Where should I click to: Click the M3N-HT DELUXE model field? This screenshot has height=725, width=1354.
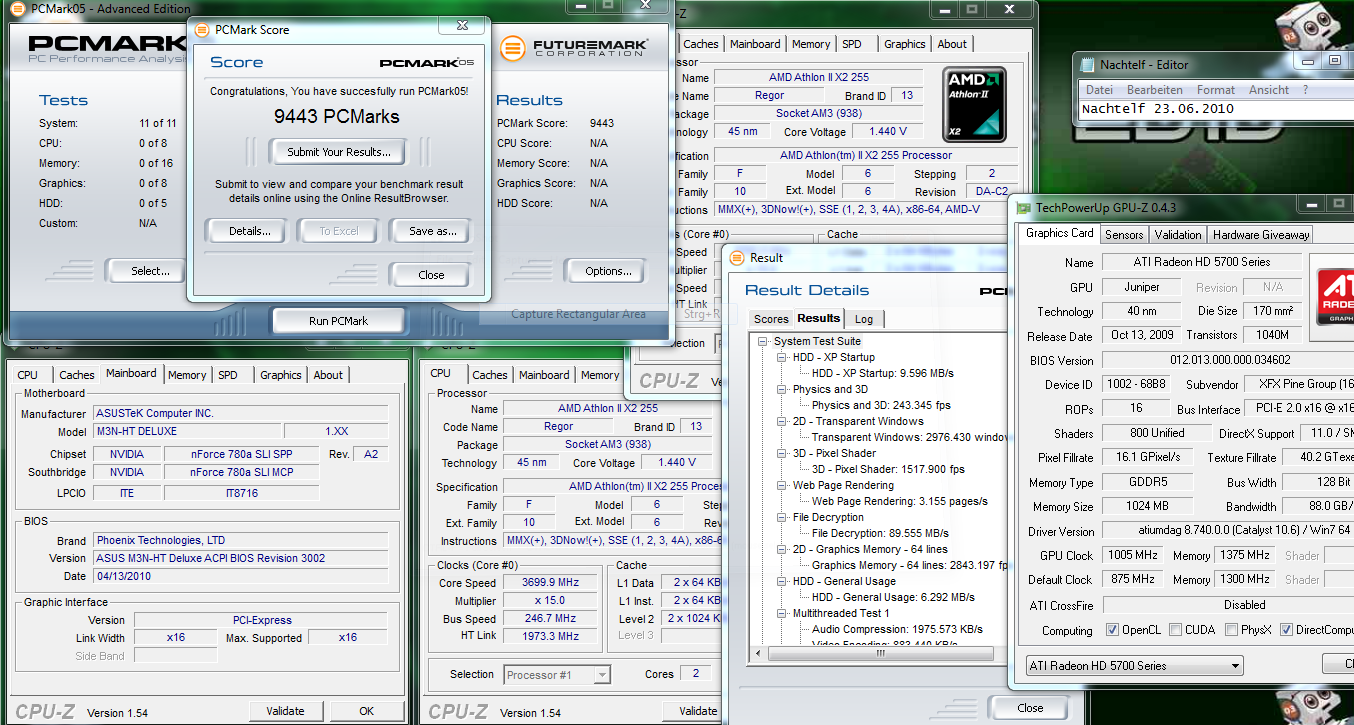point(187,431)
